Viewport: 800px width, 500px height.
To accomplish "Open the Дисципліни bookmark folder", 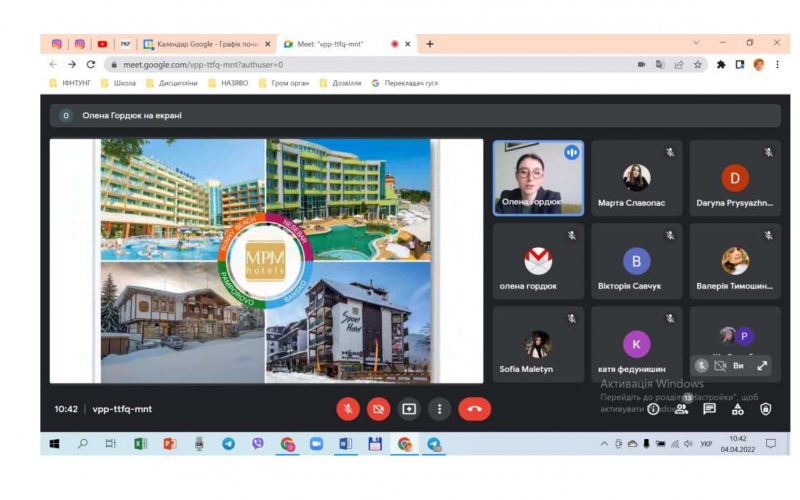I will (172, 83).
